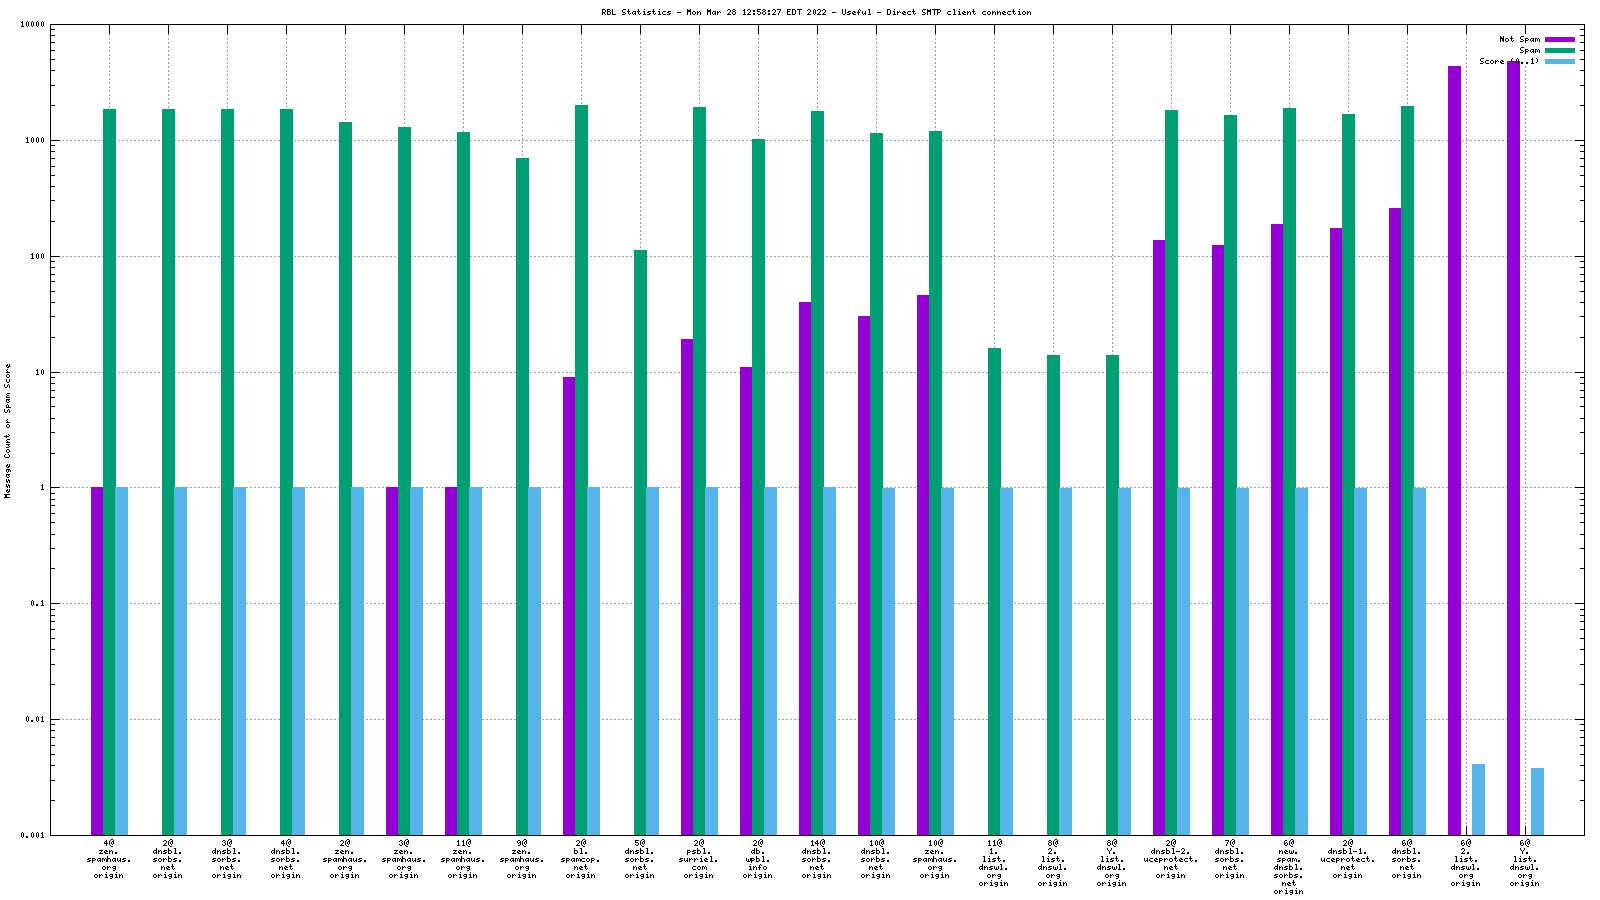
Task: Click the blue Score (0..1) legend swatch
Action: tap(1559, 61)
